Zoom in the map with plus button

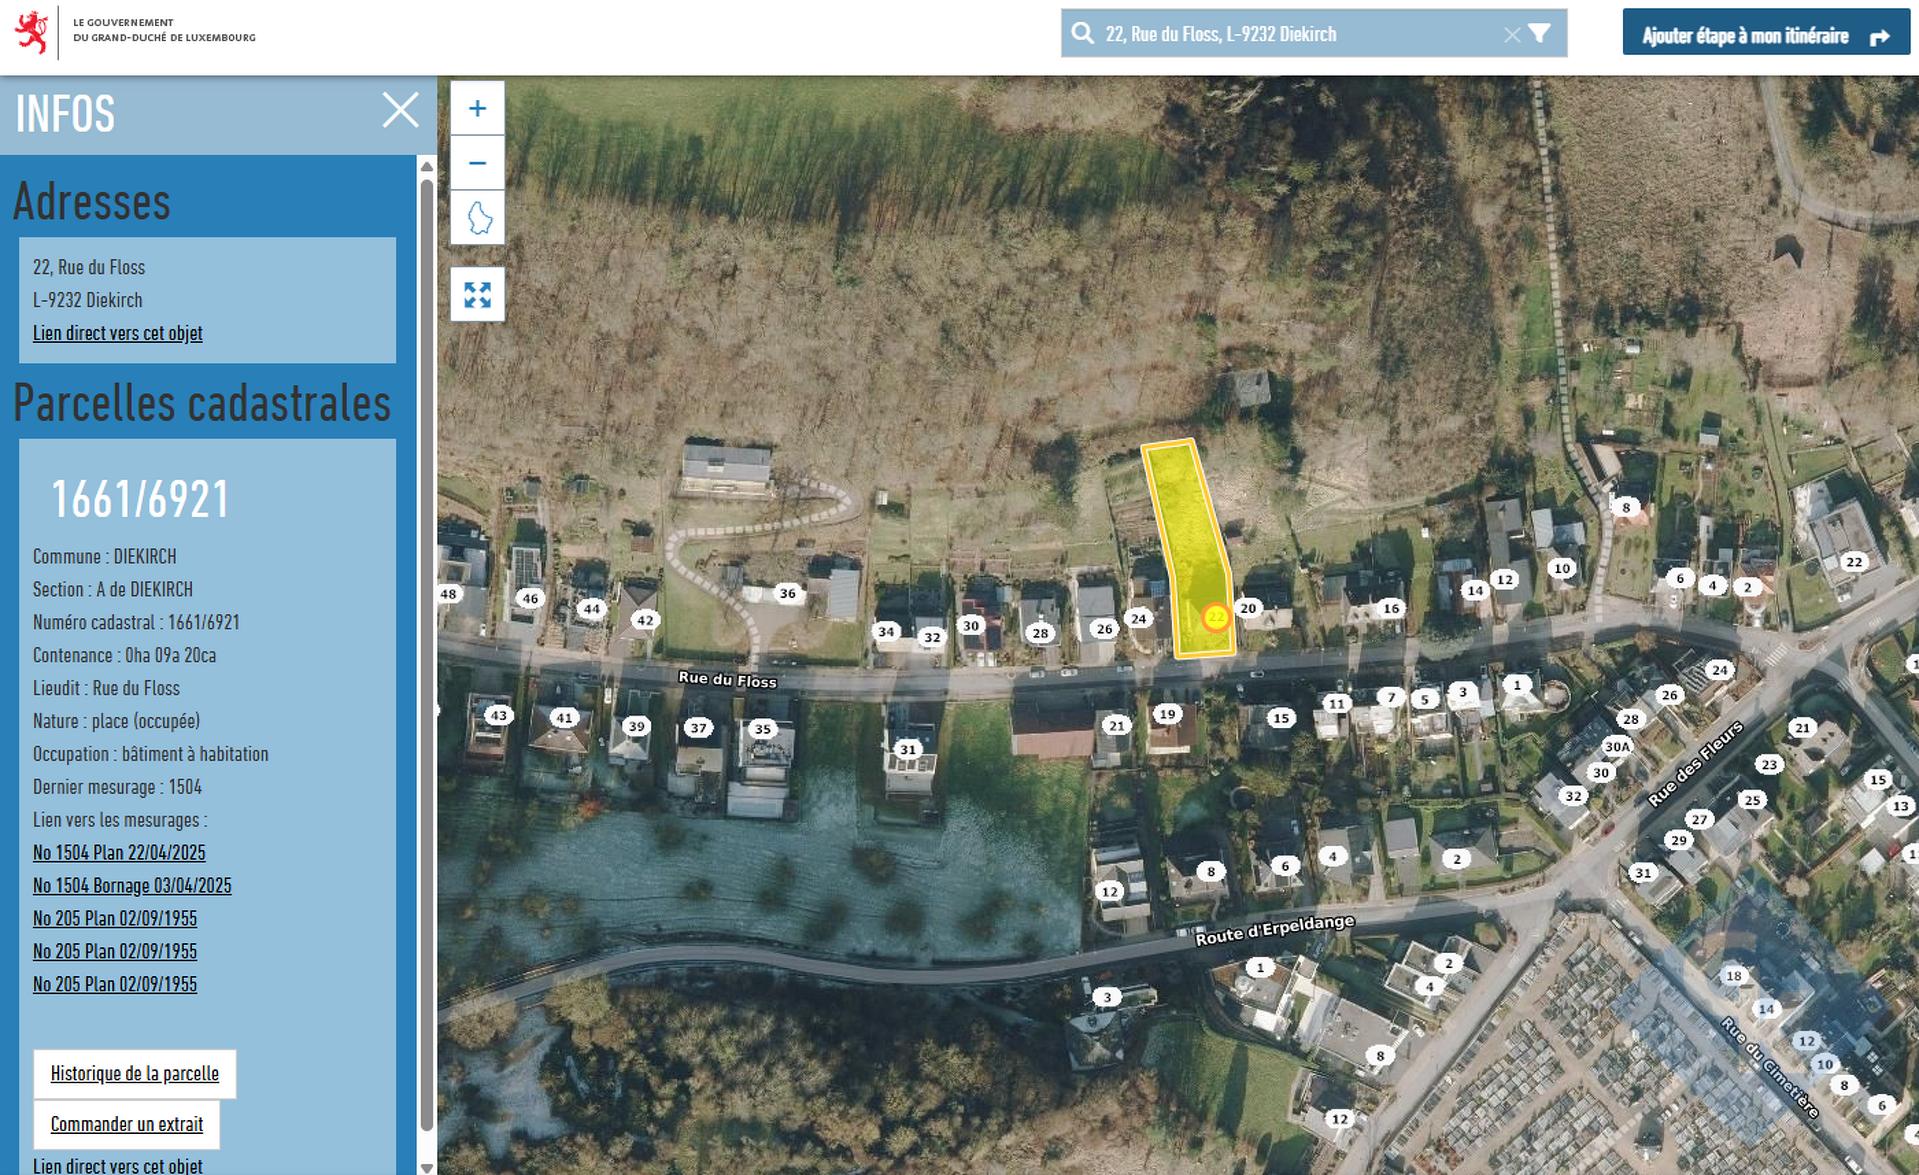click(477, 108)
